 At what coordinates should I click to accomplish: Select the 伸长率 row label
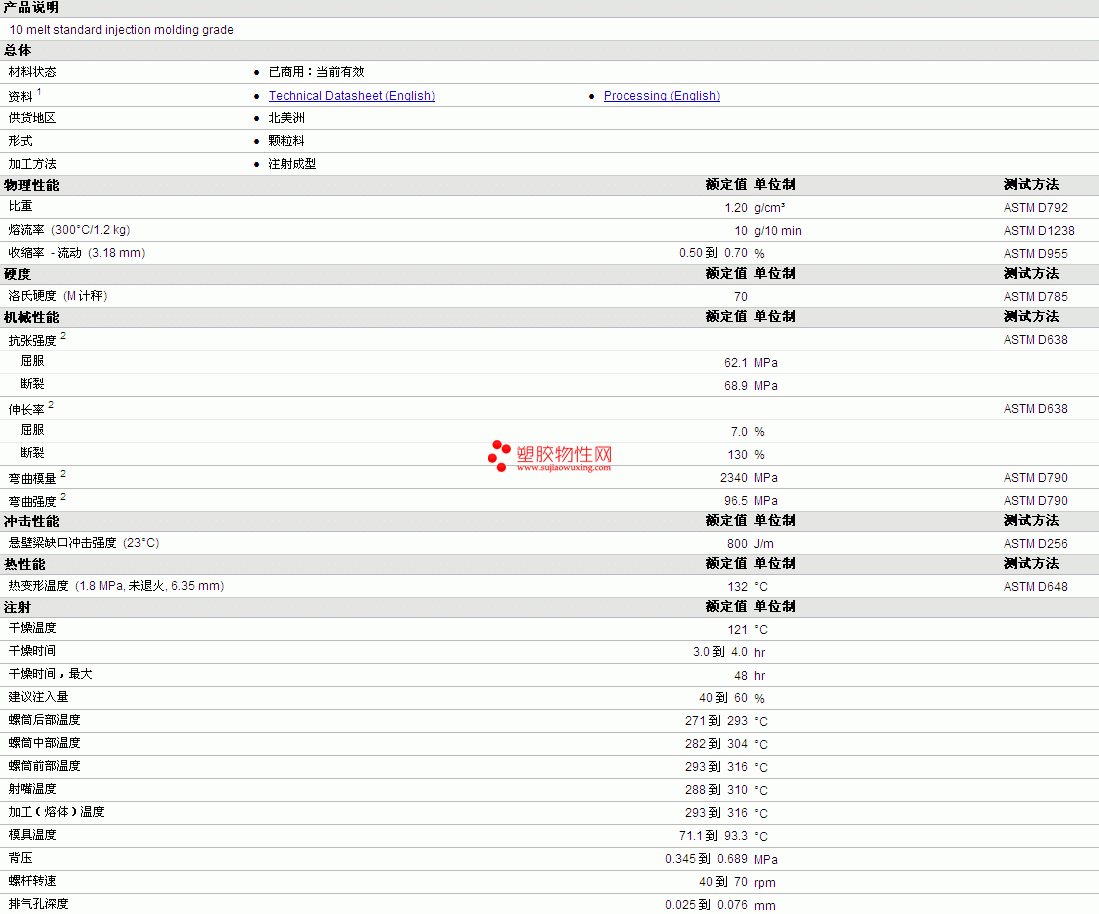tap(27, 409)
